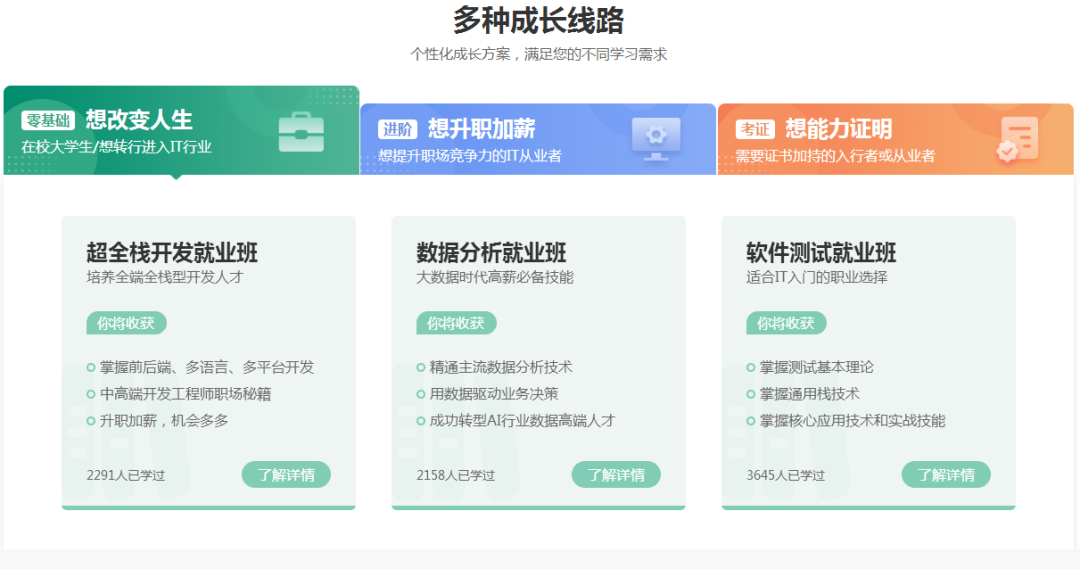Open the 考证 想能力证明 tab
Image resolution: width=1080 pixels, height=569 pixels.
(x=895, y=139)
